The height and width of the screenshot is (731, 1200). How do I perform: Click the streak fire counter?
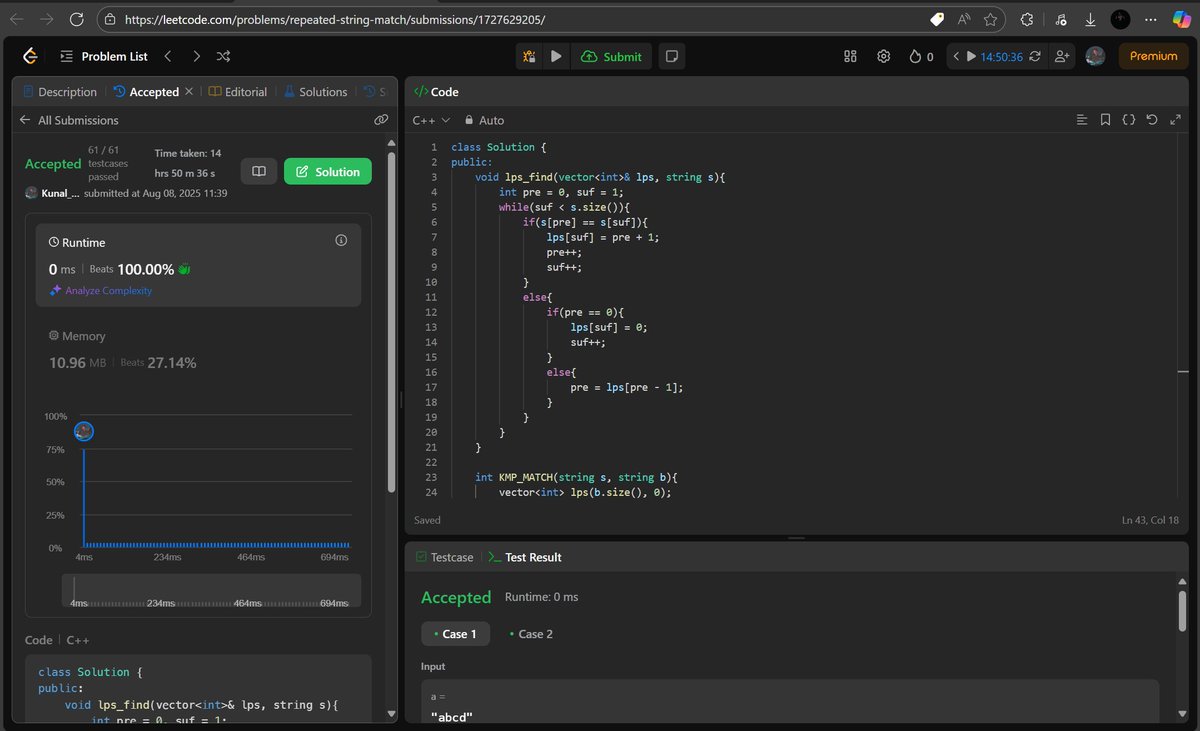[x=921, y=56]
